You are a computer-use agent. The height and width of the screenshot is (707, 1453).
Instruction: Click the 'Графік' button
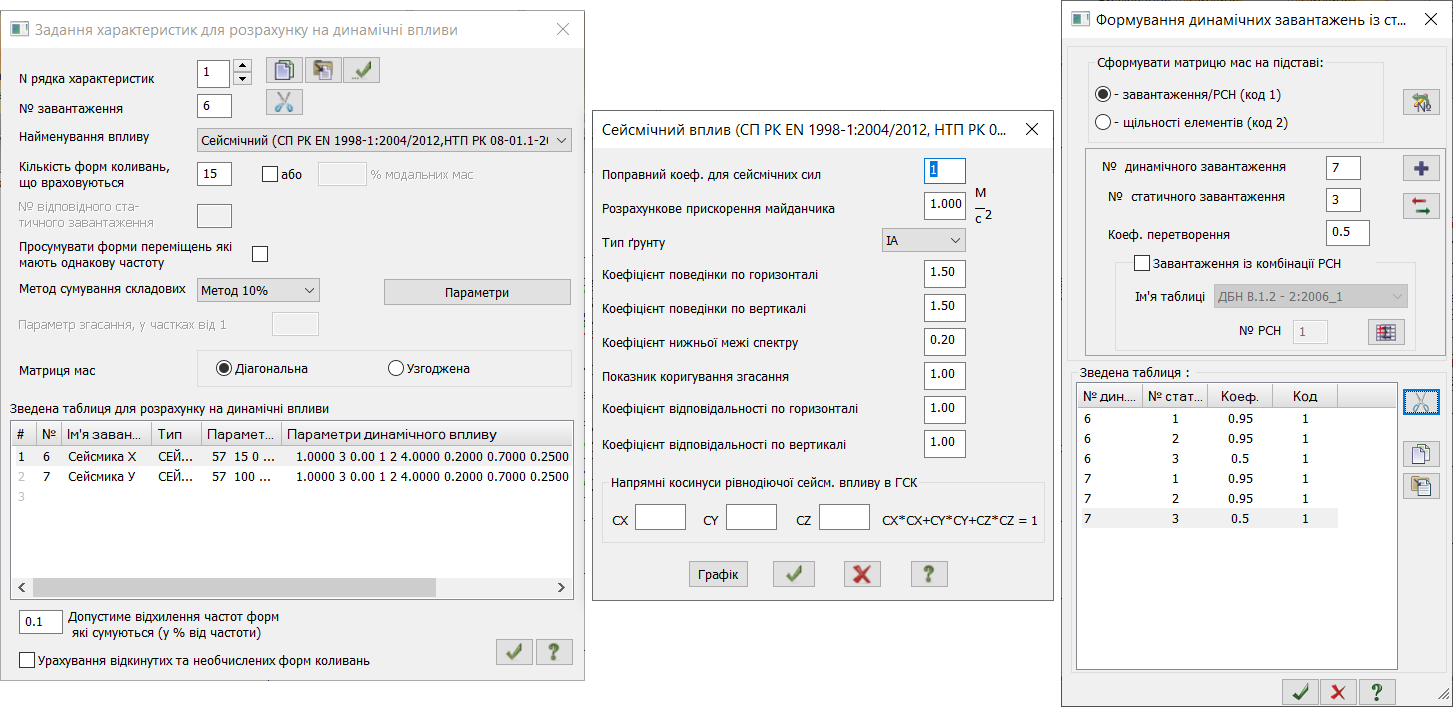tap(718, 574)
